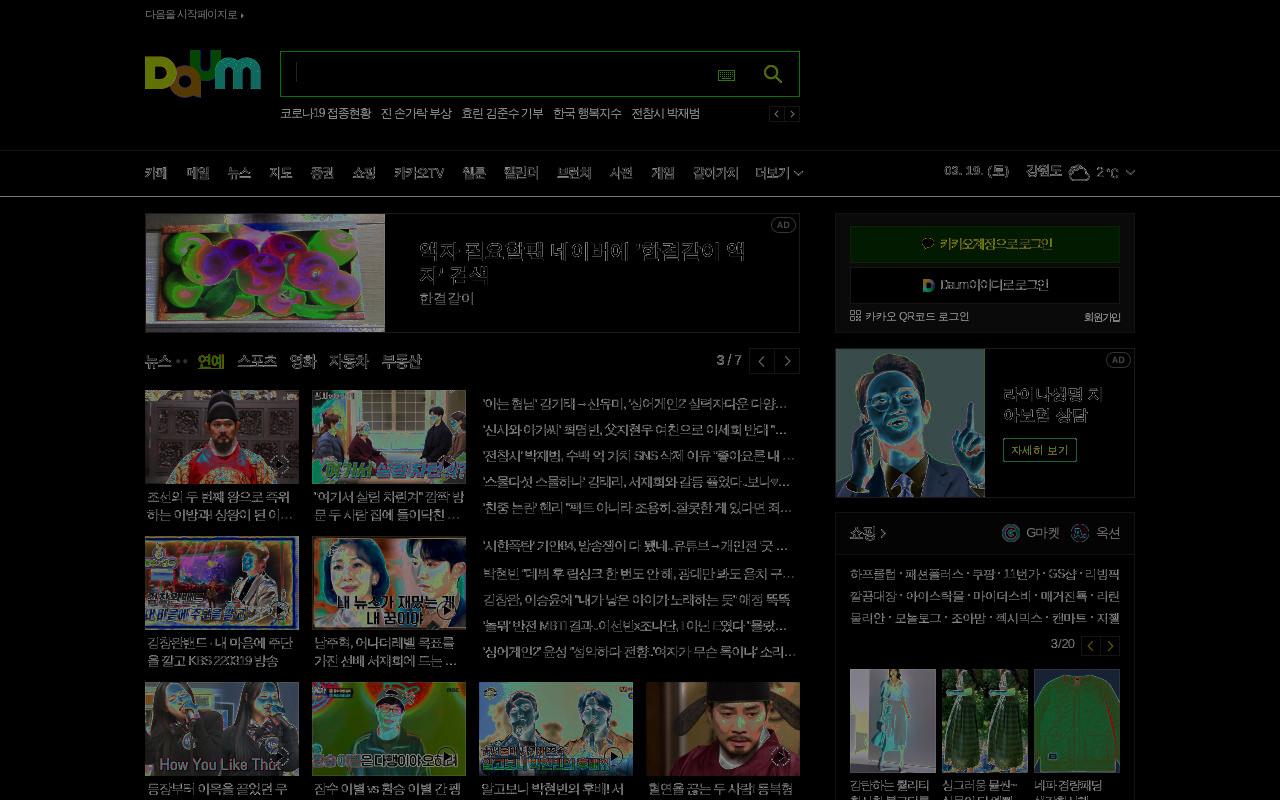Click the How You Like That thumbnail
Image resolution: width=1280 pixels, height=800 pixels.
point(221,729)
